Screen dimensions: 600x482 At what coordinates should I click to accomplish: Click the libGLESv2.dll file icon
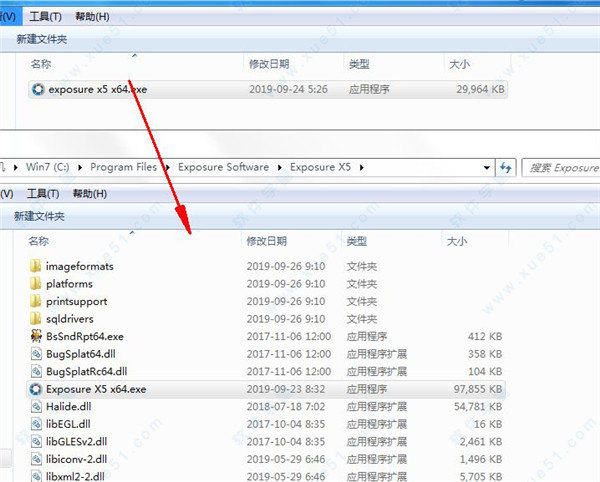[x=36, y=442]
